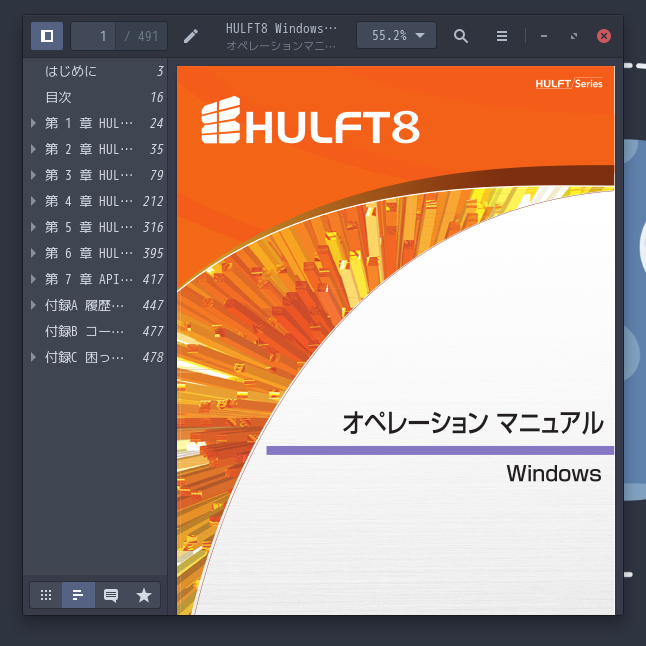Select 第 5 章 HUL chapter title
The width and height of the screenshot is (646, 646).
tap(89, 227)
